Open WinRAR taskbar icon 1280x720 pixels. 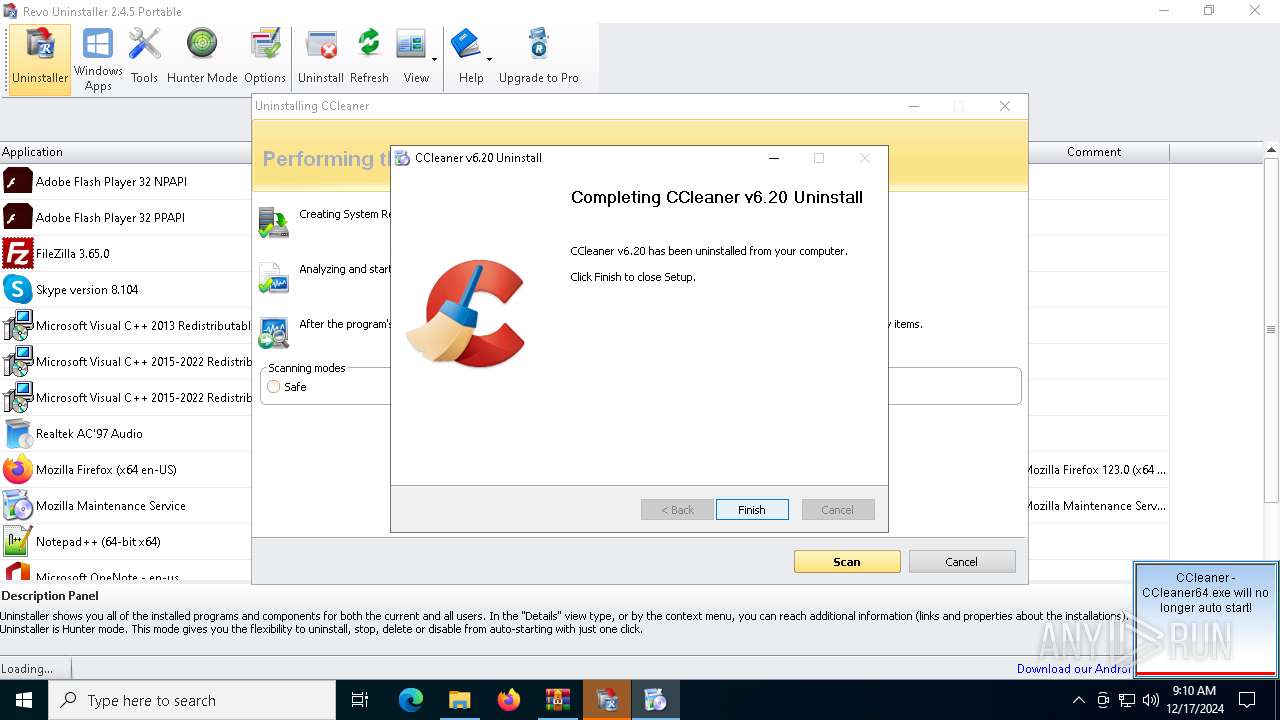click(557, 700)
